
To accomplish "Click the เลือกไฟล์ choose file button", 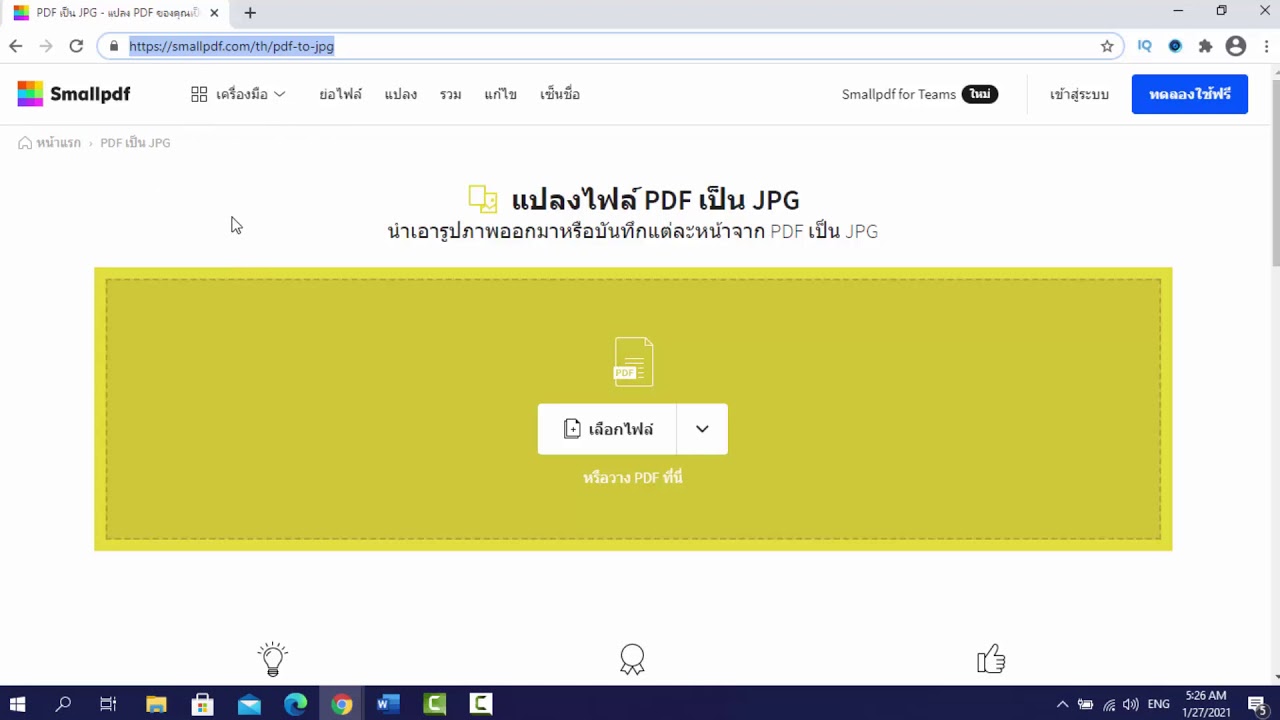I will (607, 429).
